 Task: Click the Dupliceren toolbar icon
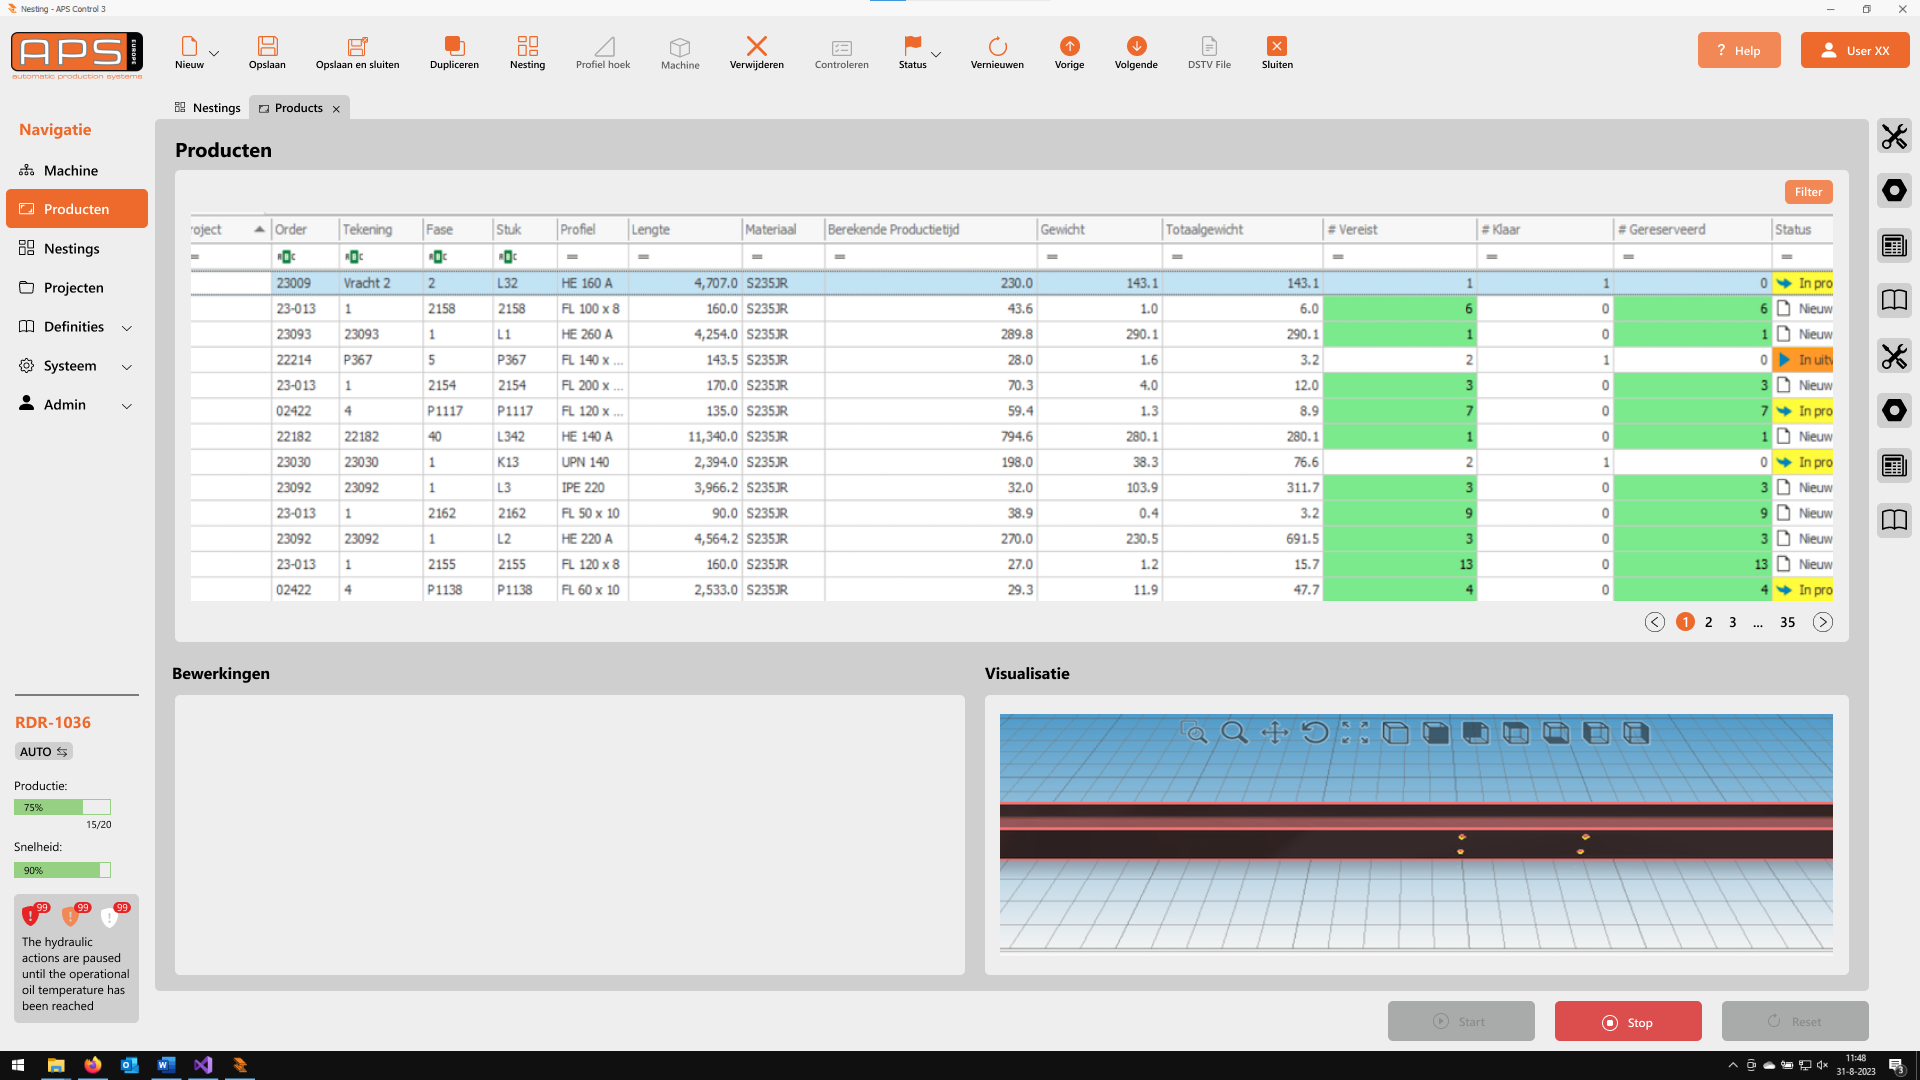(x=454, y=46)
